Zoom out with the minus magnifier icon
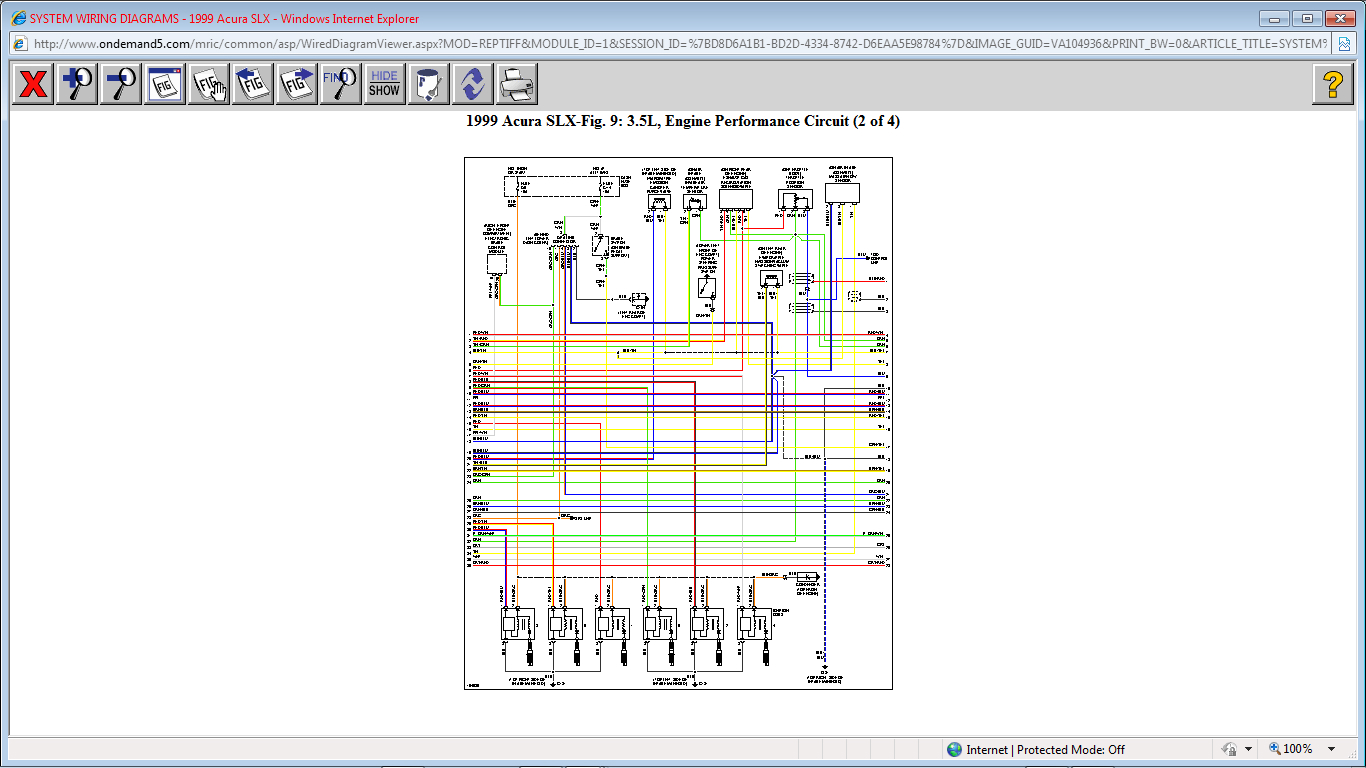This screenshot has height=768, width=1366. pos(121,84)
